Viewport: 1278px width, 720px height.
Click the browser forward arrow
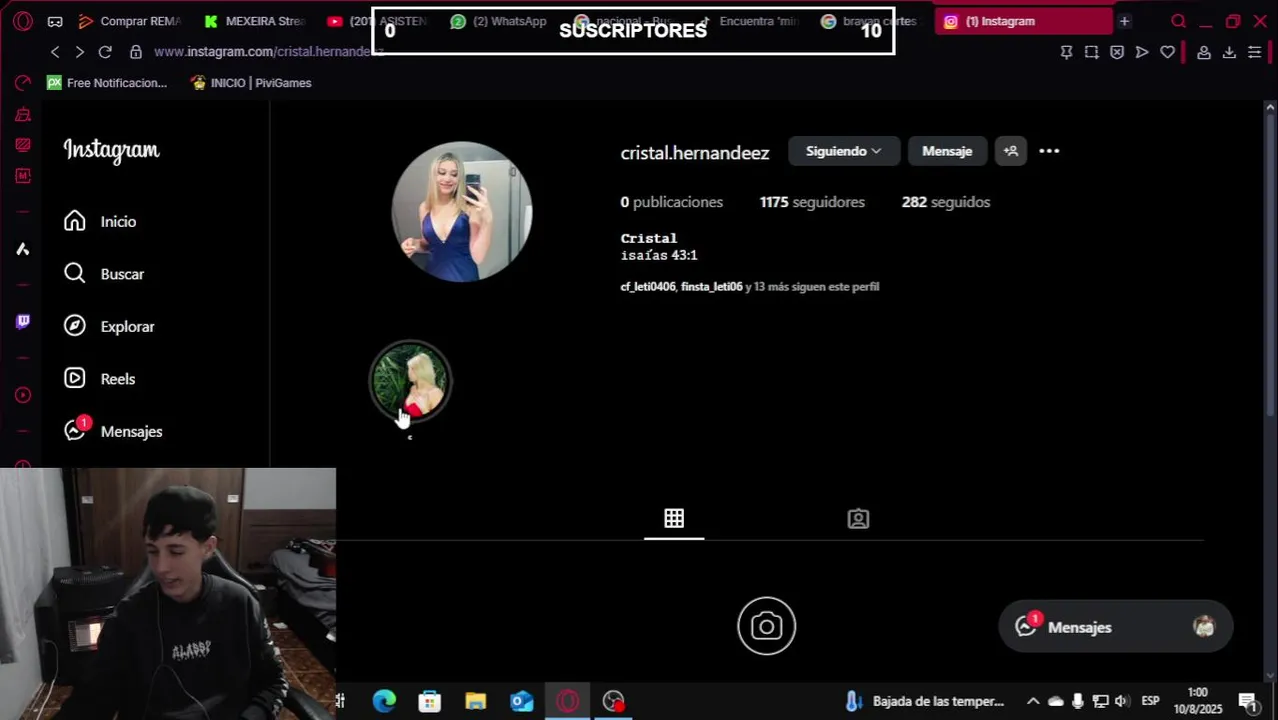tap(80, 52)
